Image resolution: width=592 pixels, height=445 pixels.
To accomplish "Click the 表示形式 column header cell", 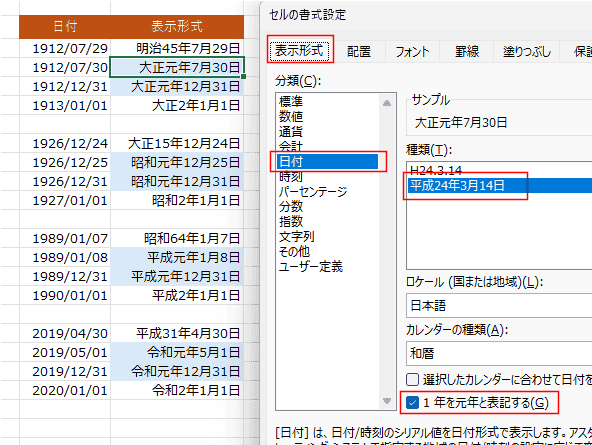I will [177, 26].
